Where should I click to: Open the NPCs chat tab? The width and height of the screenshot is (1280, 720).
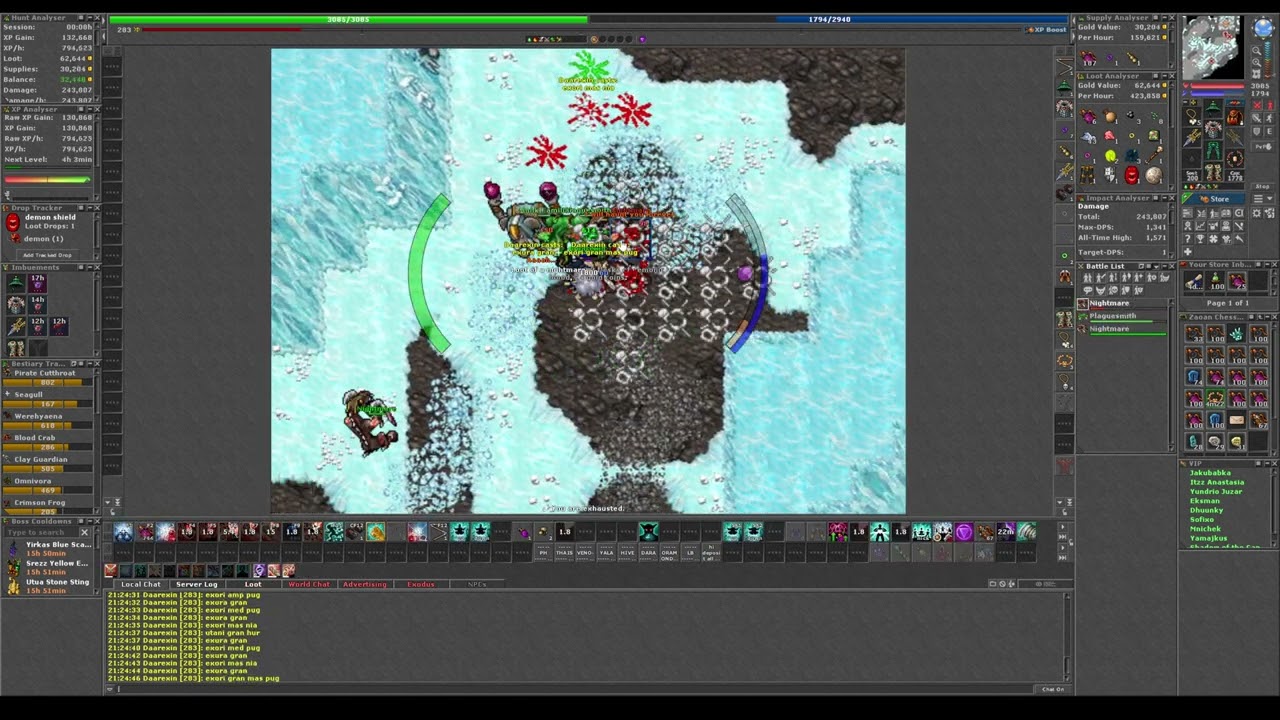pos(477,584)
